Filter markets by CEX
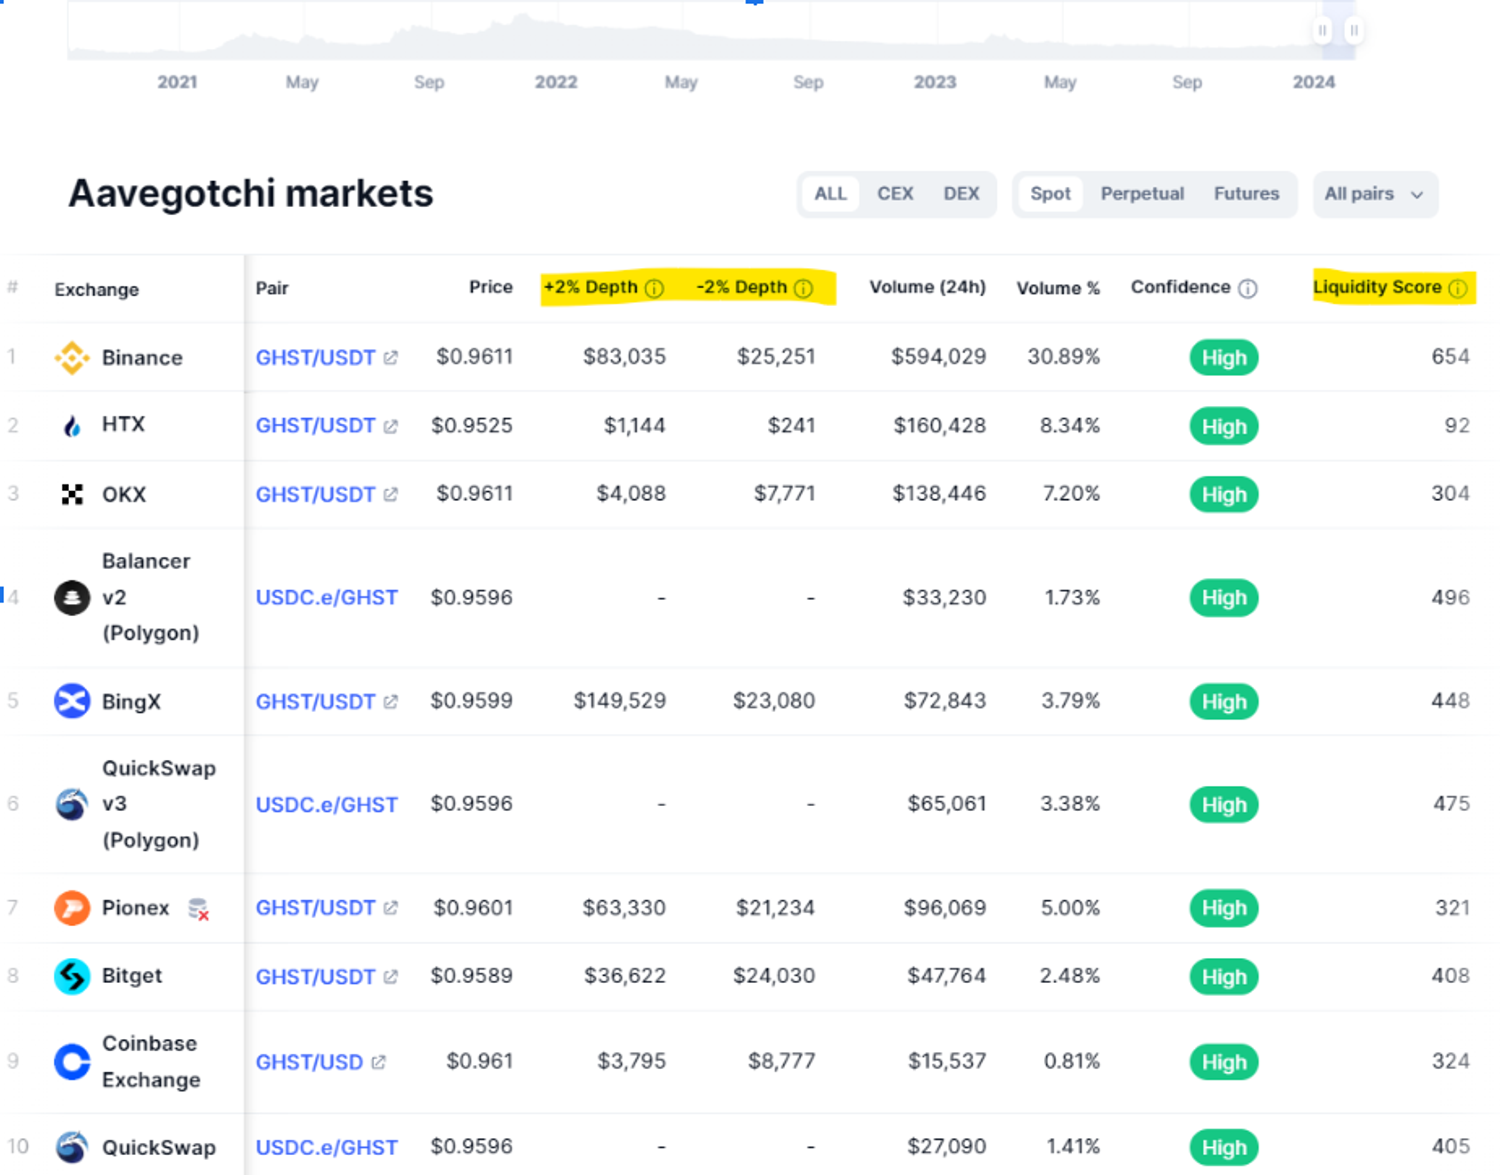Image resolution: width=1500 pixels, height=1175 pixels. pos(895,194)
